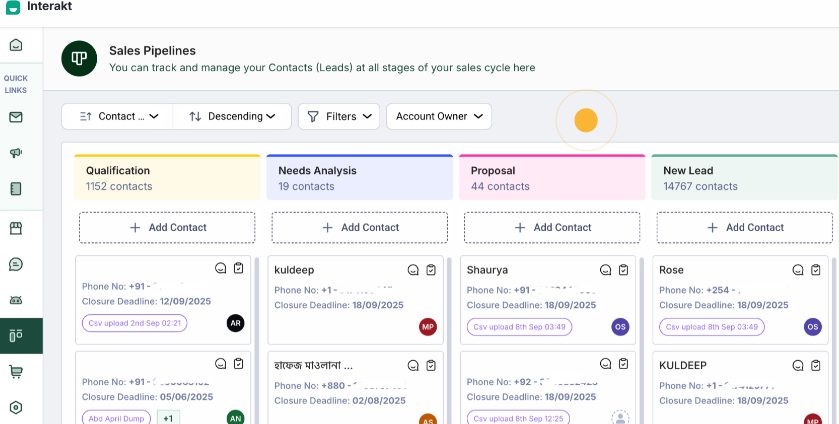Select the Needs Analysis stage header

(360, 178)
